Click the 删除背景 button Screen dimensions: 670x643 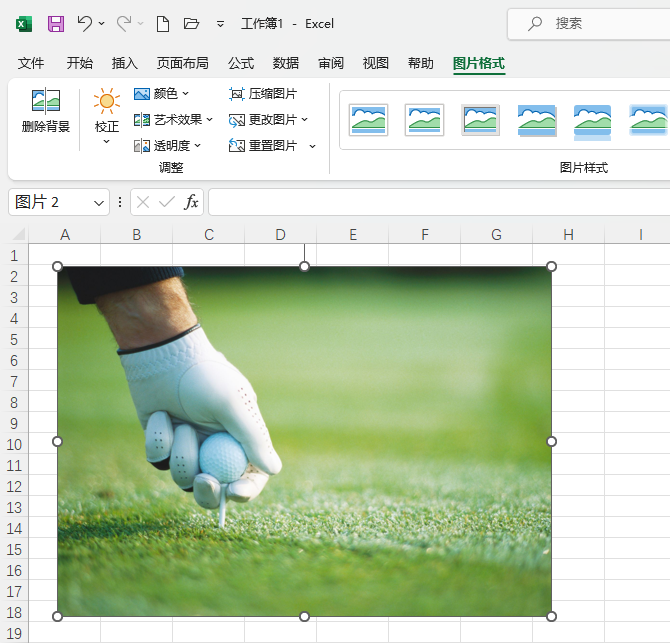click(x=46, y=110)
